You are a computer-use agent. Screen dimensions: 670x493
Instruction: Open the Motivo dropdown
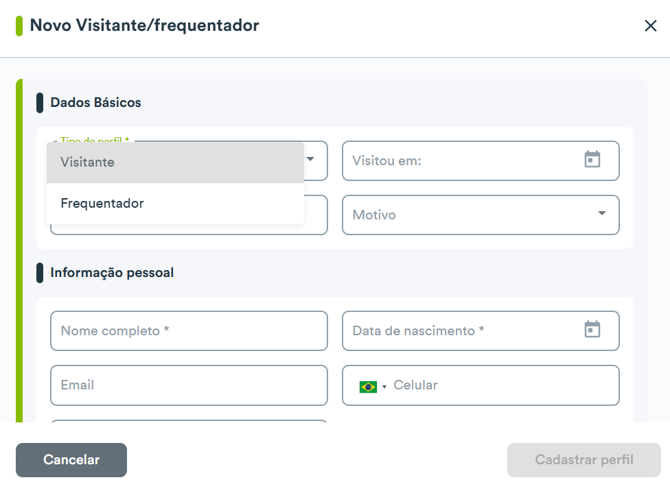click(x=481, y=215)
